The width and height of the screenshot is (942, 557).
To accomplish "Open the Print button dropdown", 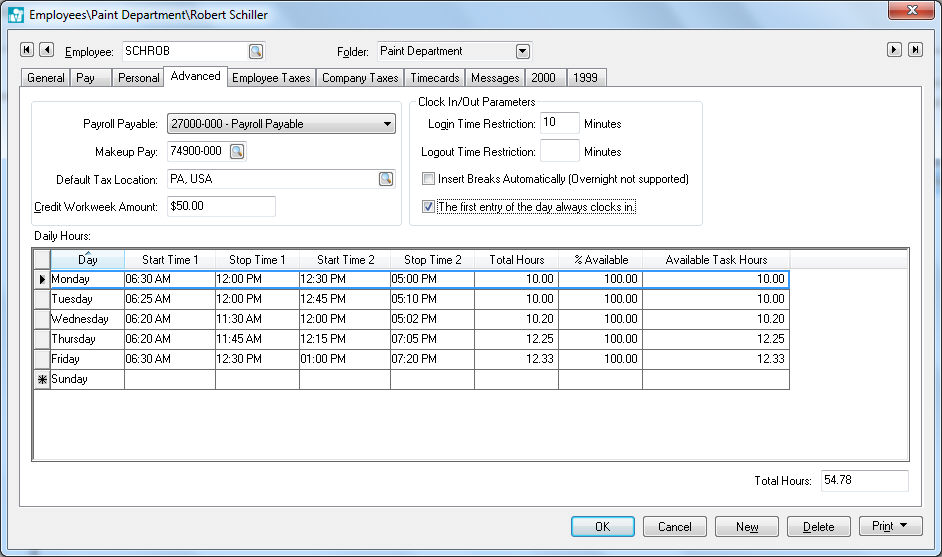I will pyautogui.click(x=903, y=526).
